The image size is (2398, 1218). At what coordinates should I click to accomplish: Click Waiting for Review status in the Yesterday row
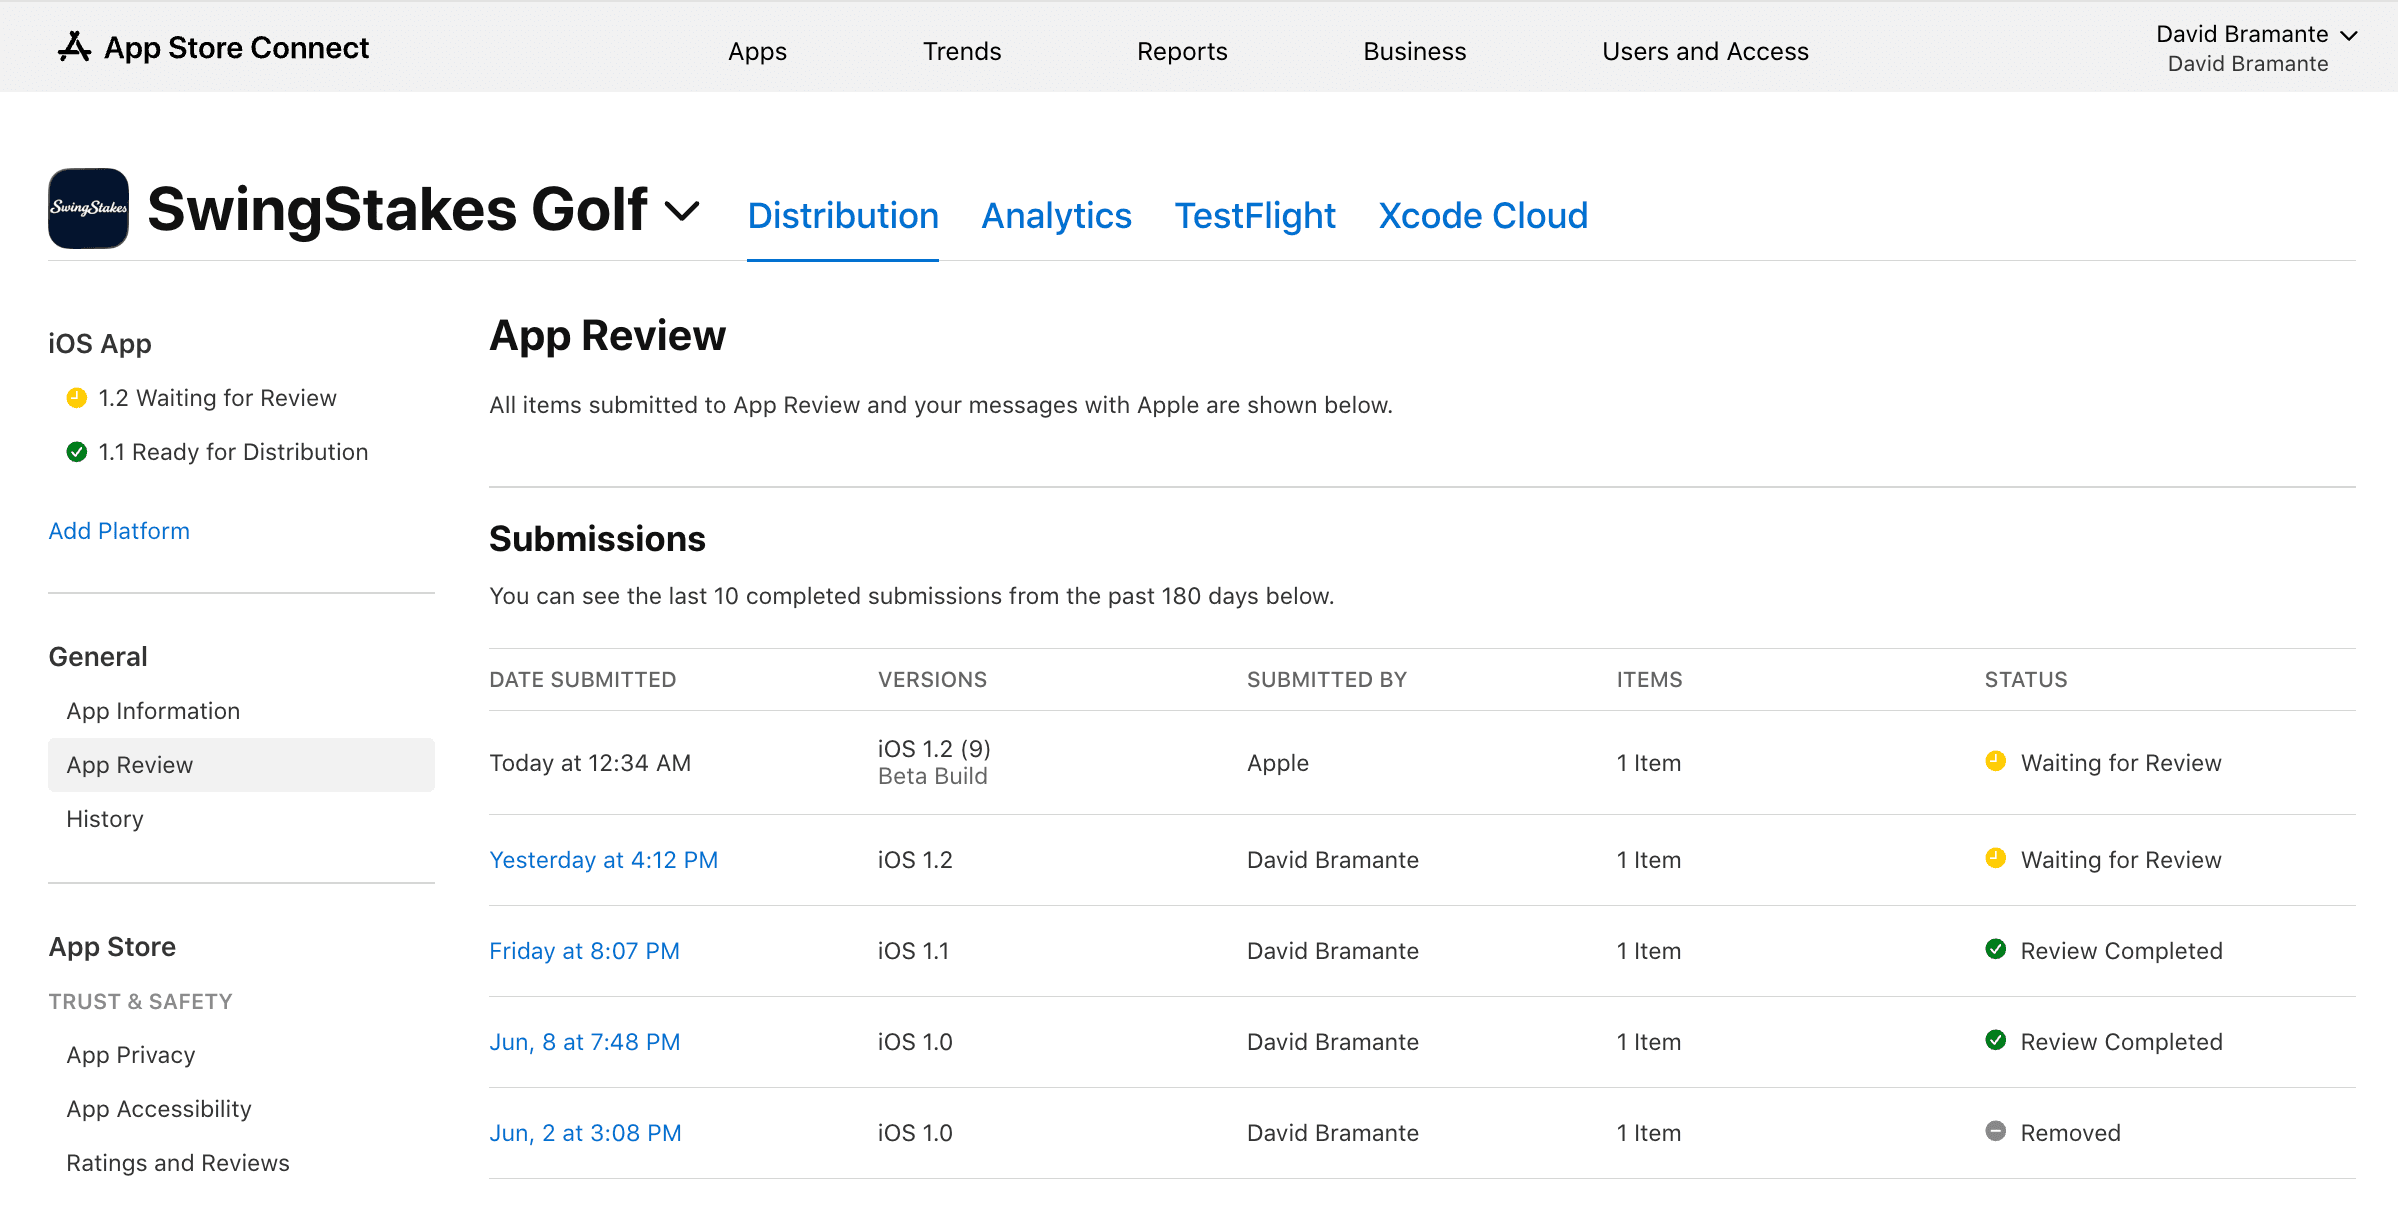click(x=2121, y=860)
